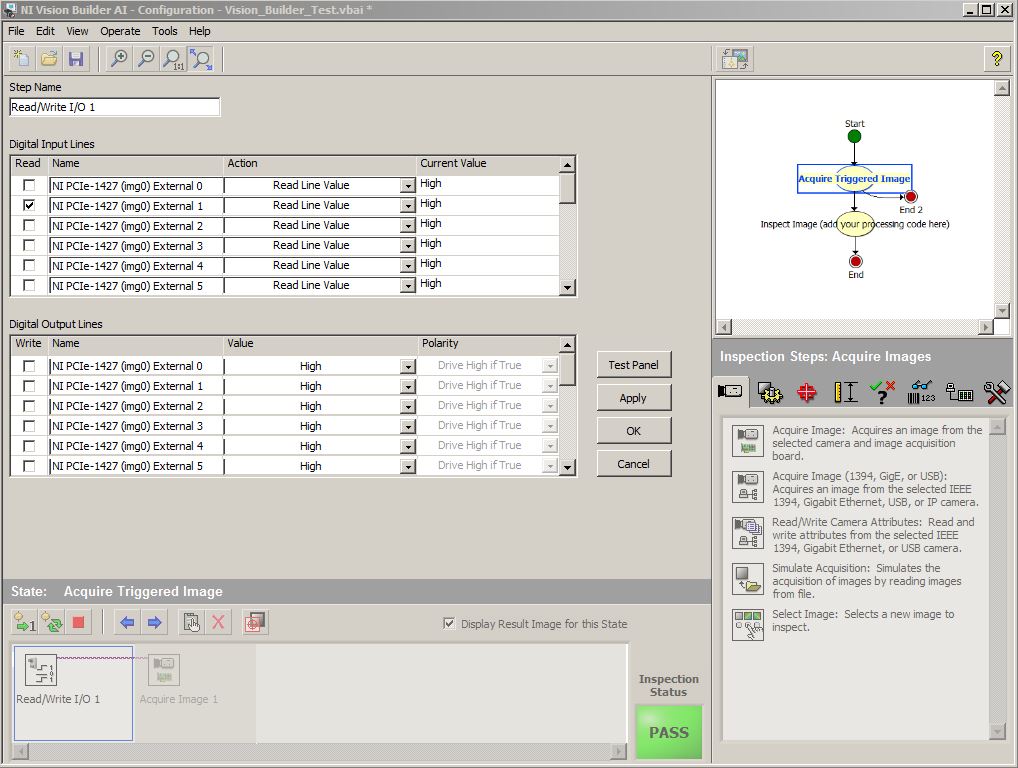This screenshot has width=1018, height=768.
Task: Open Action dropdown for input External 1
Action: coord(407,206)
